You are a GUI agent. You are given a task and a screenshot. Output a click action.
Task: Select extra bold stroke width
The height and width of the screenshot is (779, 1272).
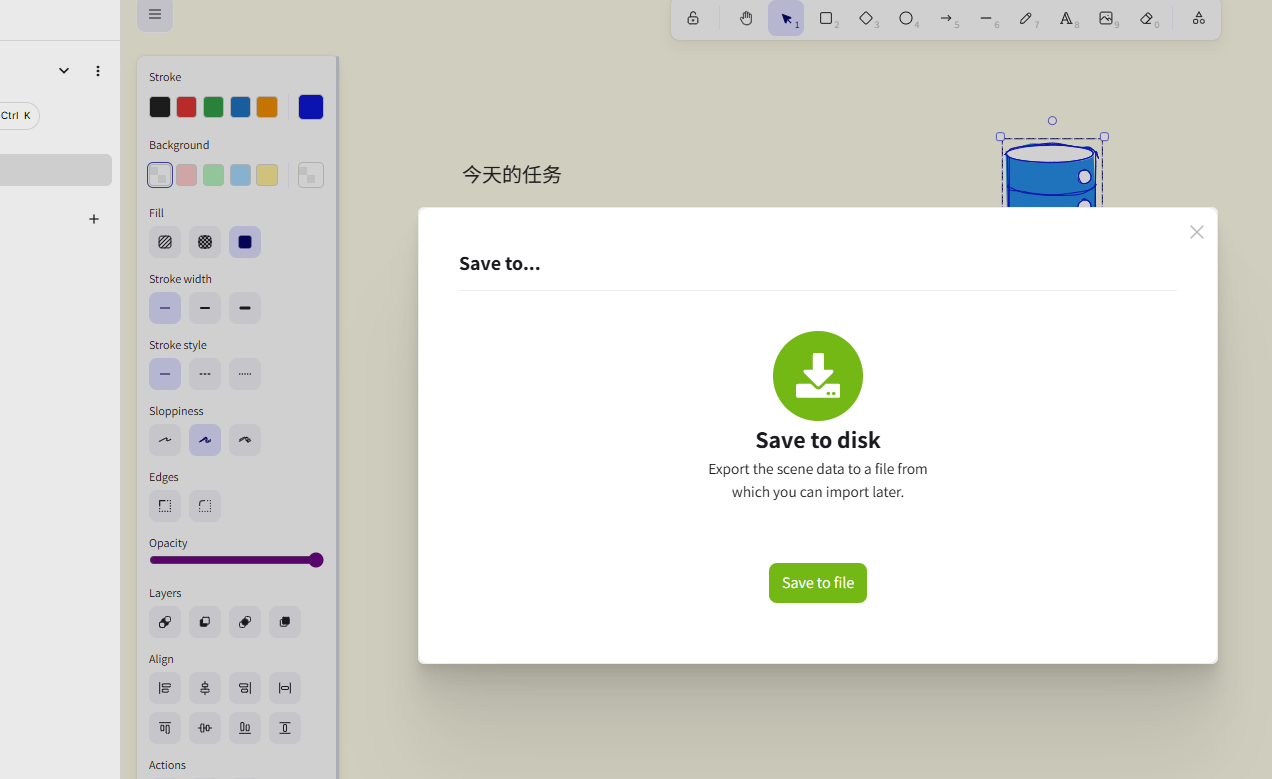click(245, 308)
